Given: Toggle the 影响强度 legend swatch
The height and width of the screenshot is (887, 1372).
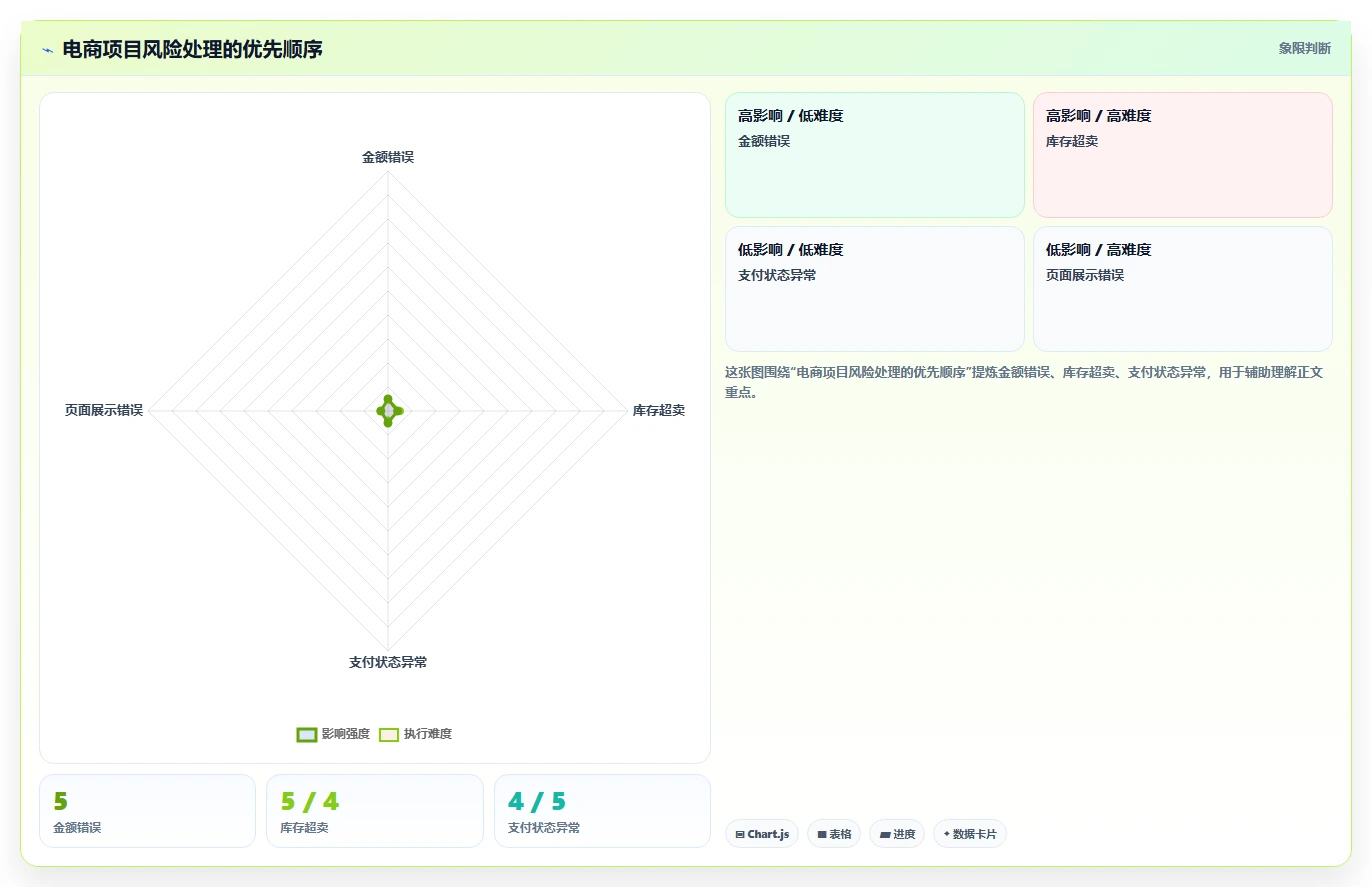Looking at the screenshot, I should (307, 734).
